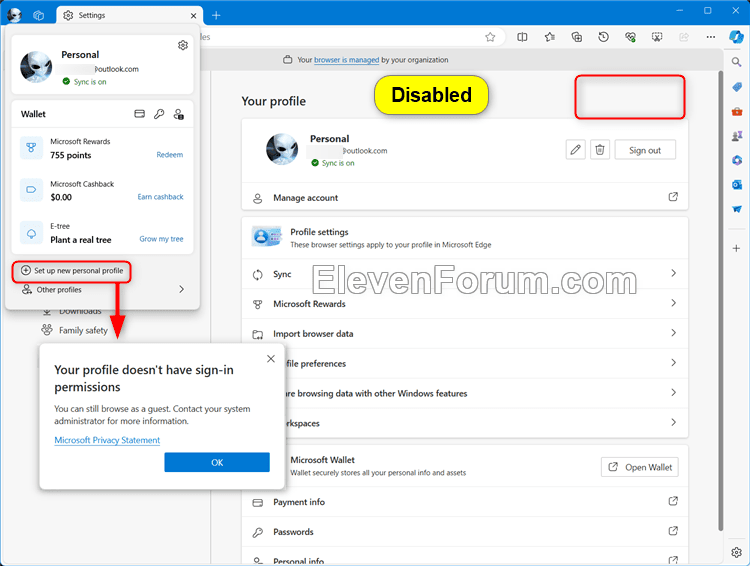
Task: Toggle Split screen toolbar icon
Action: point(522,37)
